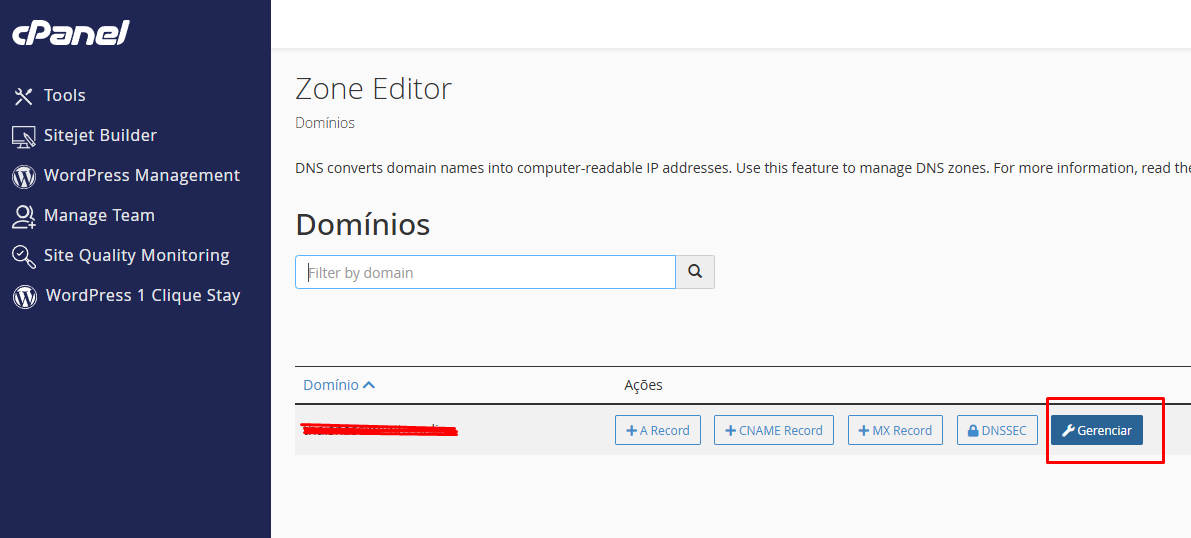The height and width of the screenshot is (538, 1191).
Task: Add an MX Record
Action: click(896, 430)
